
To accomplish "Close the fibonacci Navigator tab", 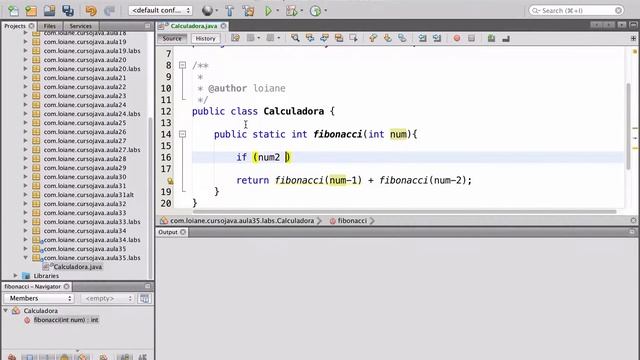I will pos(67,287).
